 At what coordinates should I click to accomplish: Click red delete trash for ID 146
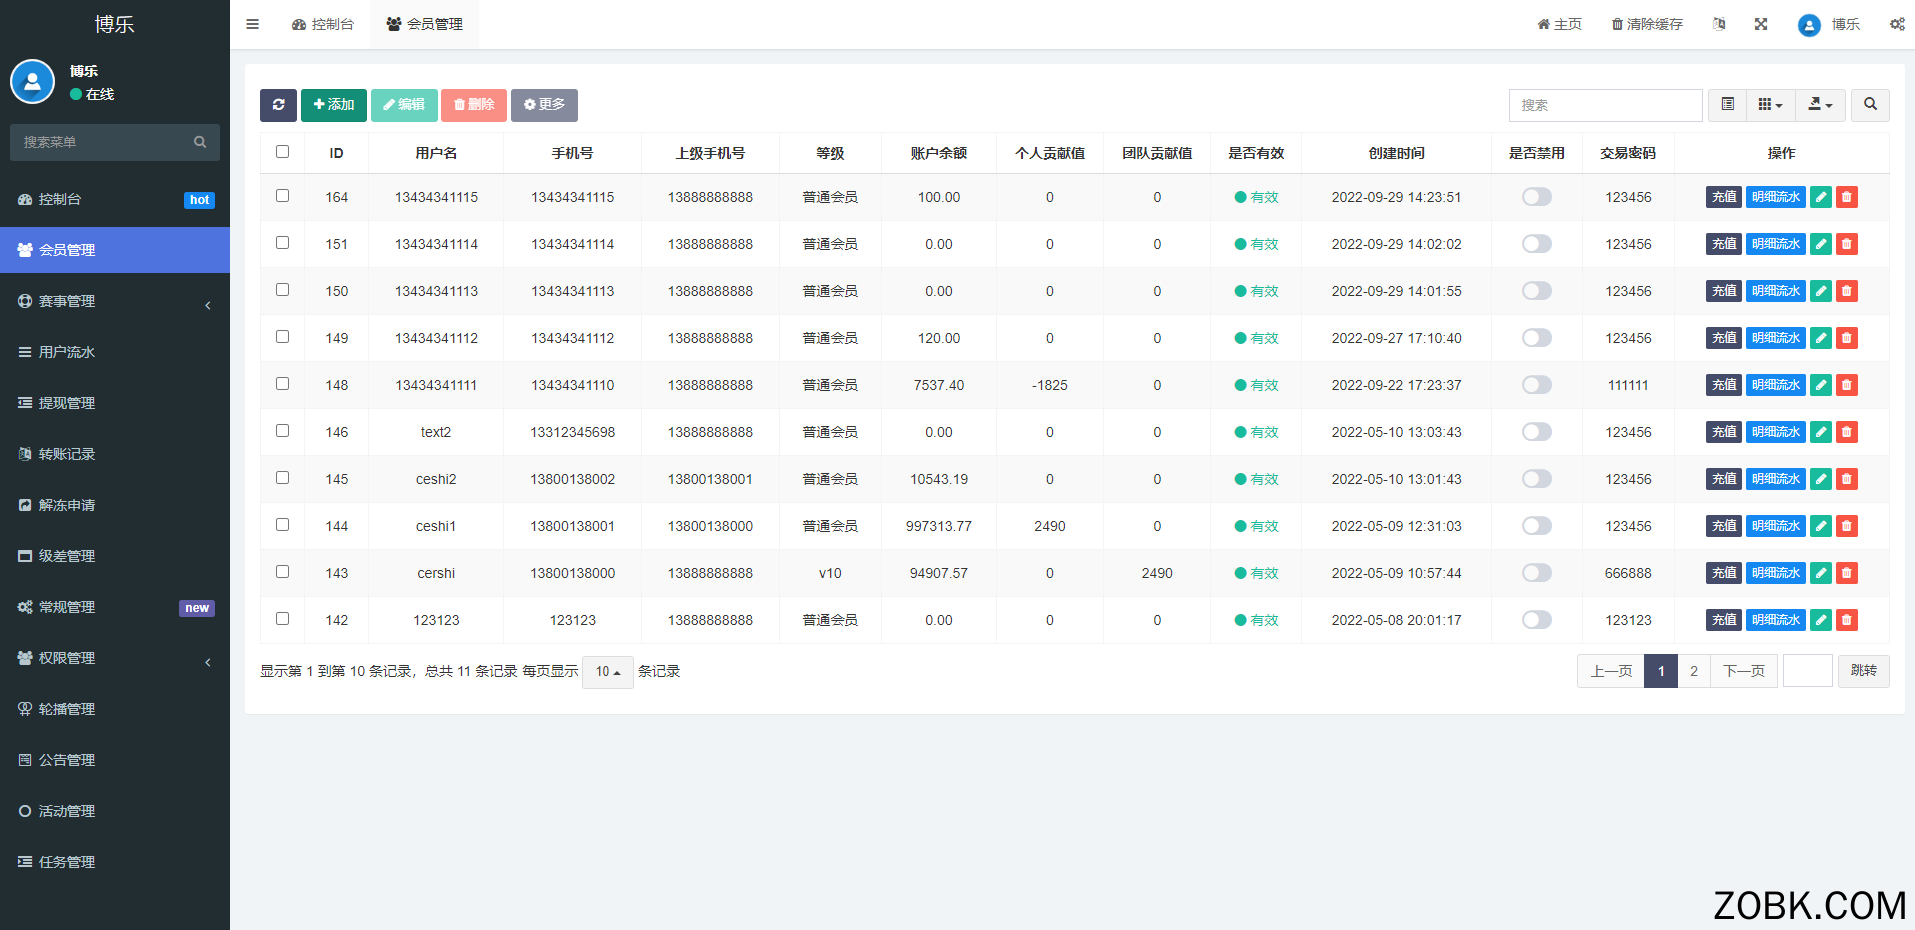pyautogui.click(x=1847, y=432)
